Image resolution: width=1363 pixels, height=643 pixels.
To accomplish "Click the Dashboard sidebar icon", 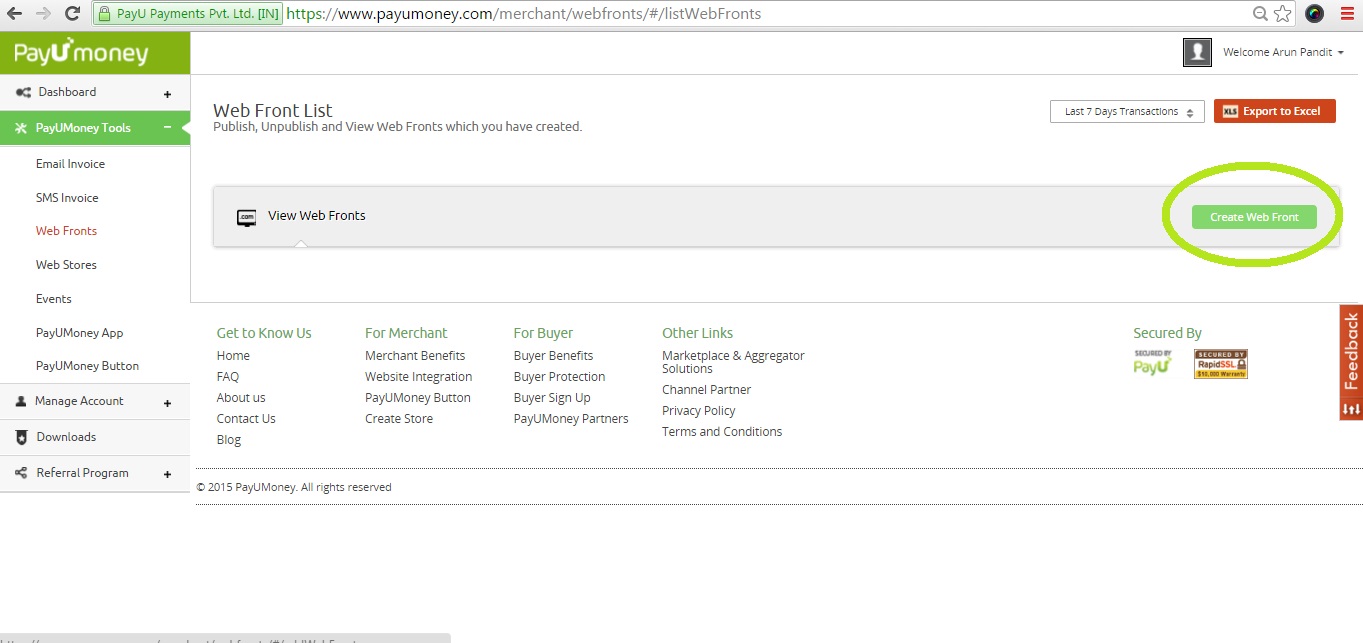I will tap(23, 93).
